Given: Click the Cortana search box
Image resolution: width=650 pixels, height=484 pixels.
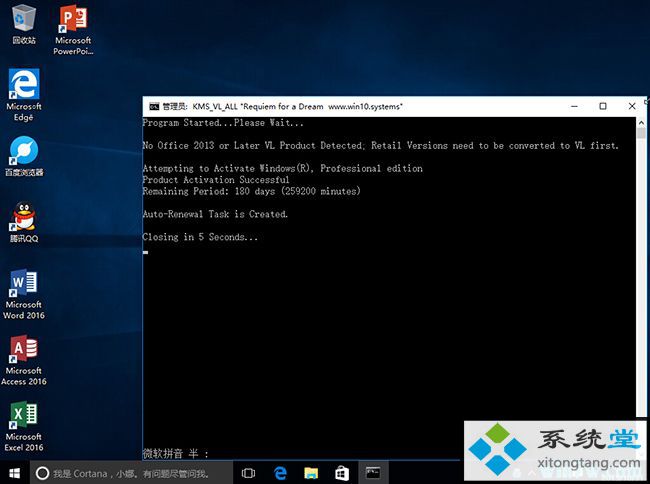Looking at the screenshot, I should (x=131, y=473).
